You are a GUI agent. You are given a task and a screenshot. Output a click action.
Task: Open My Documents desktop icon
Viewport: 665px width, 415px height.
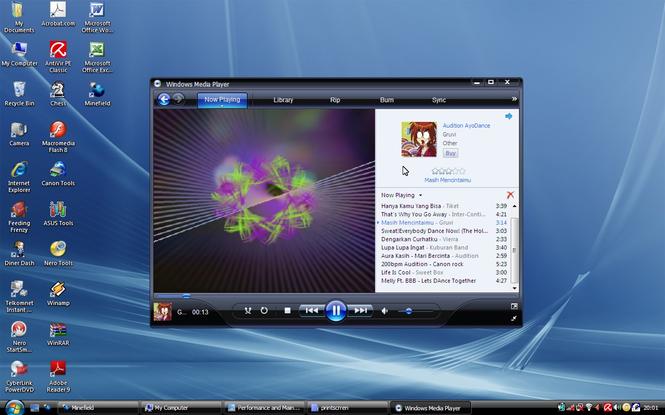(19, 17)
